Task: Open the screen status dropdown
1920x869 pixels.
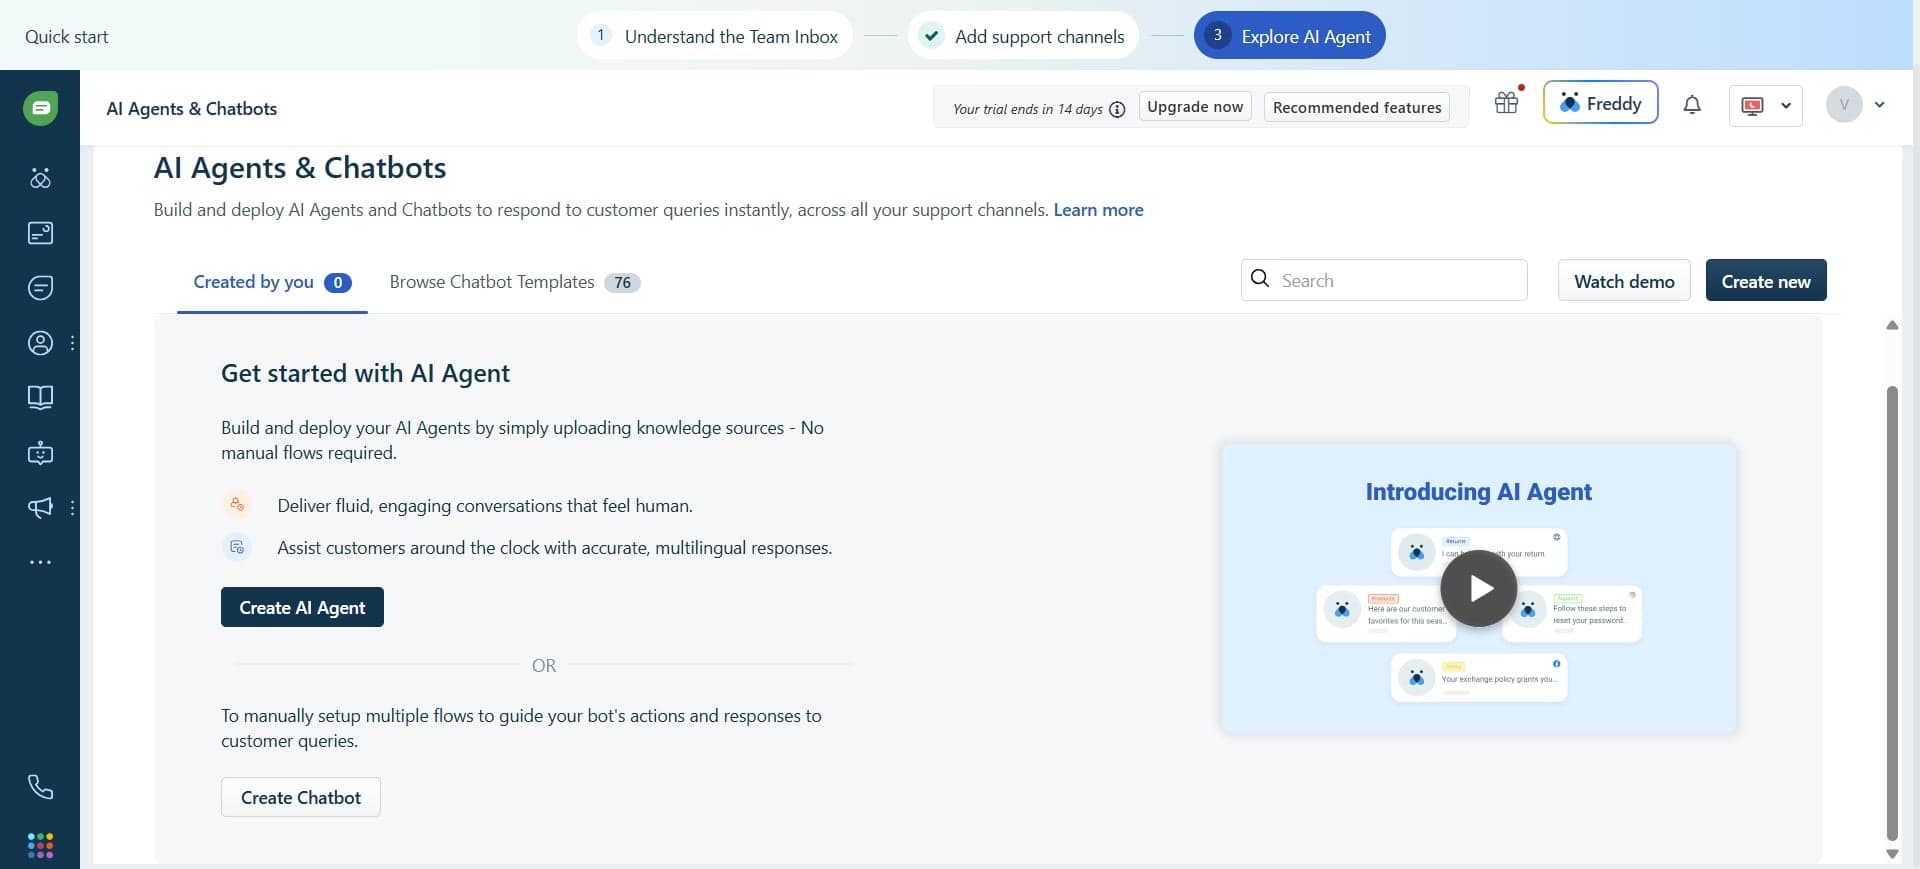Action: 1766,105
